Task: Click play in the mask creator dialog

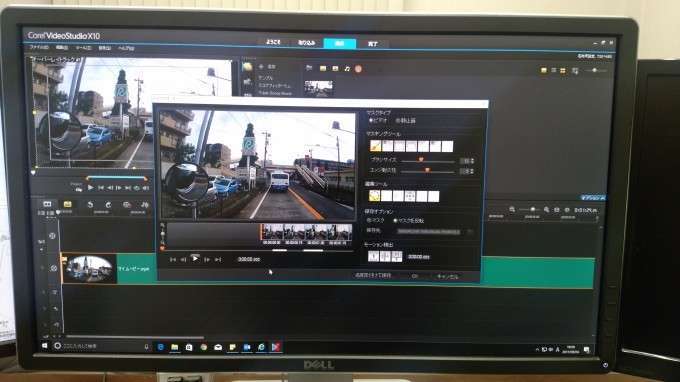Action: click(x=195, y=259)
